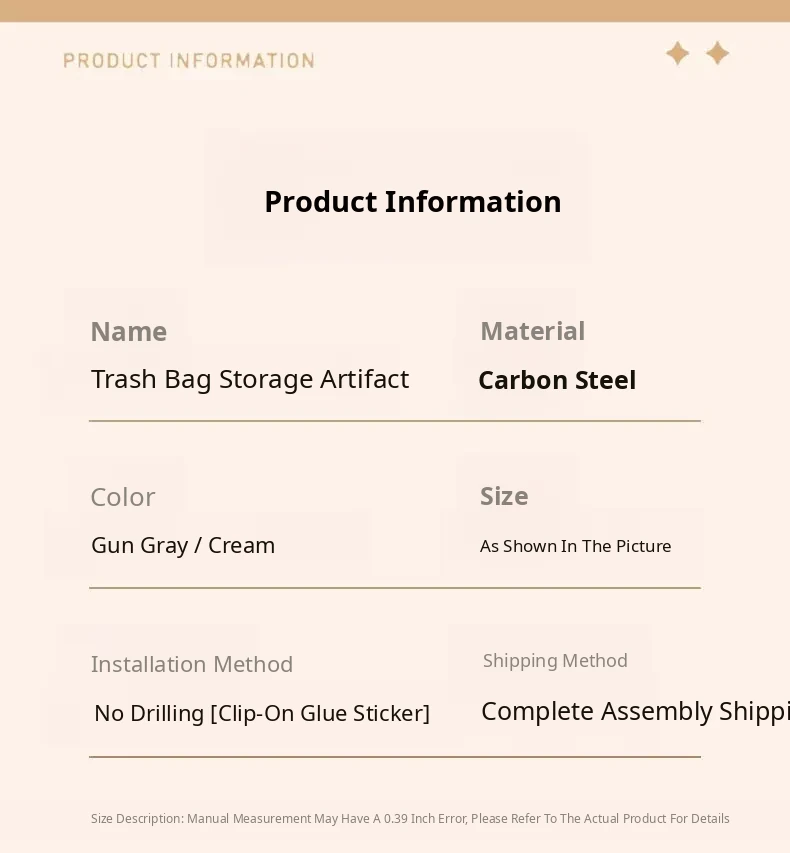This screenshot has width=790, height=853.
Task: Click the Gun Gray / Cream value
Action: pyautogui.click(x=183, y=546)
